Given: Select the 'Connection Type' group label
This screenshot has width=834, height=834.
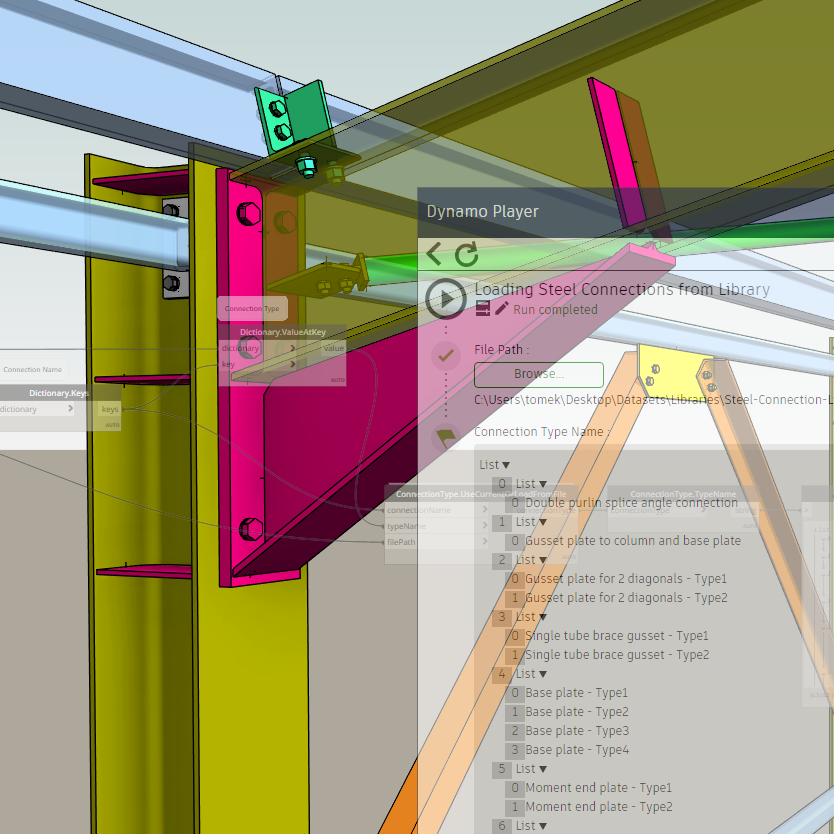Looking at the screenshot, I should click(252, 308).
